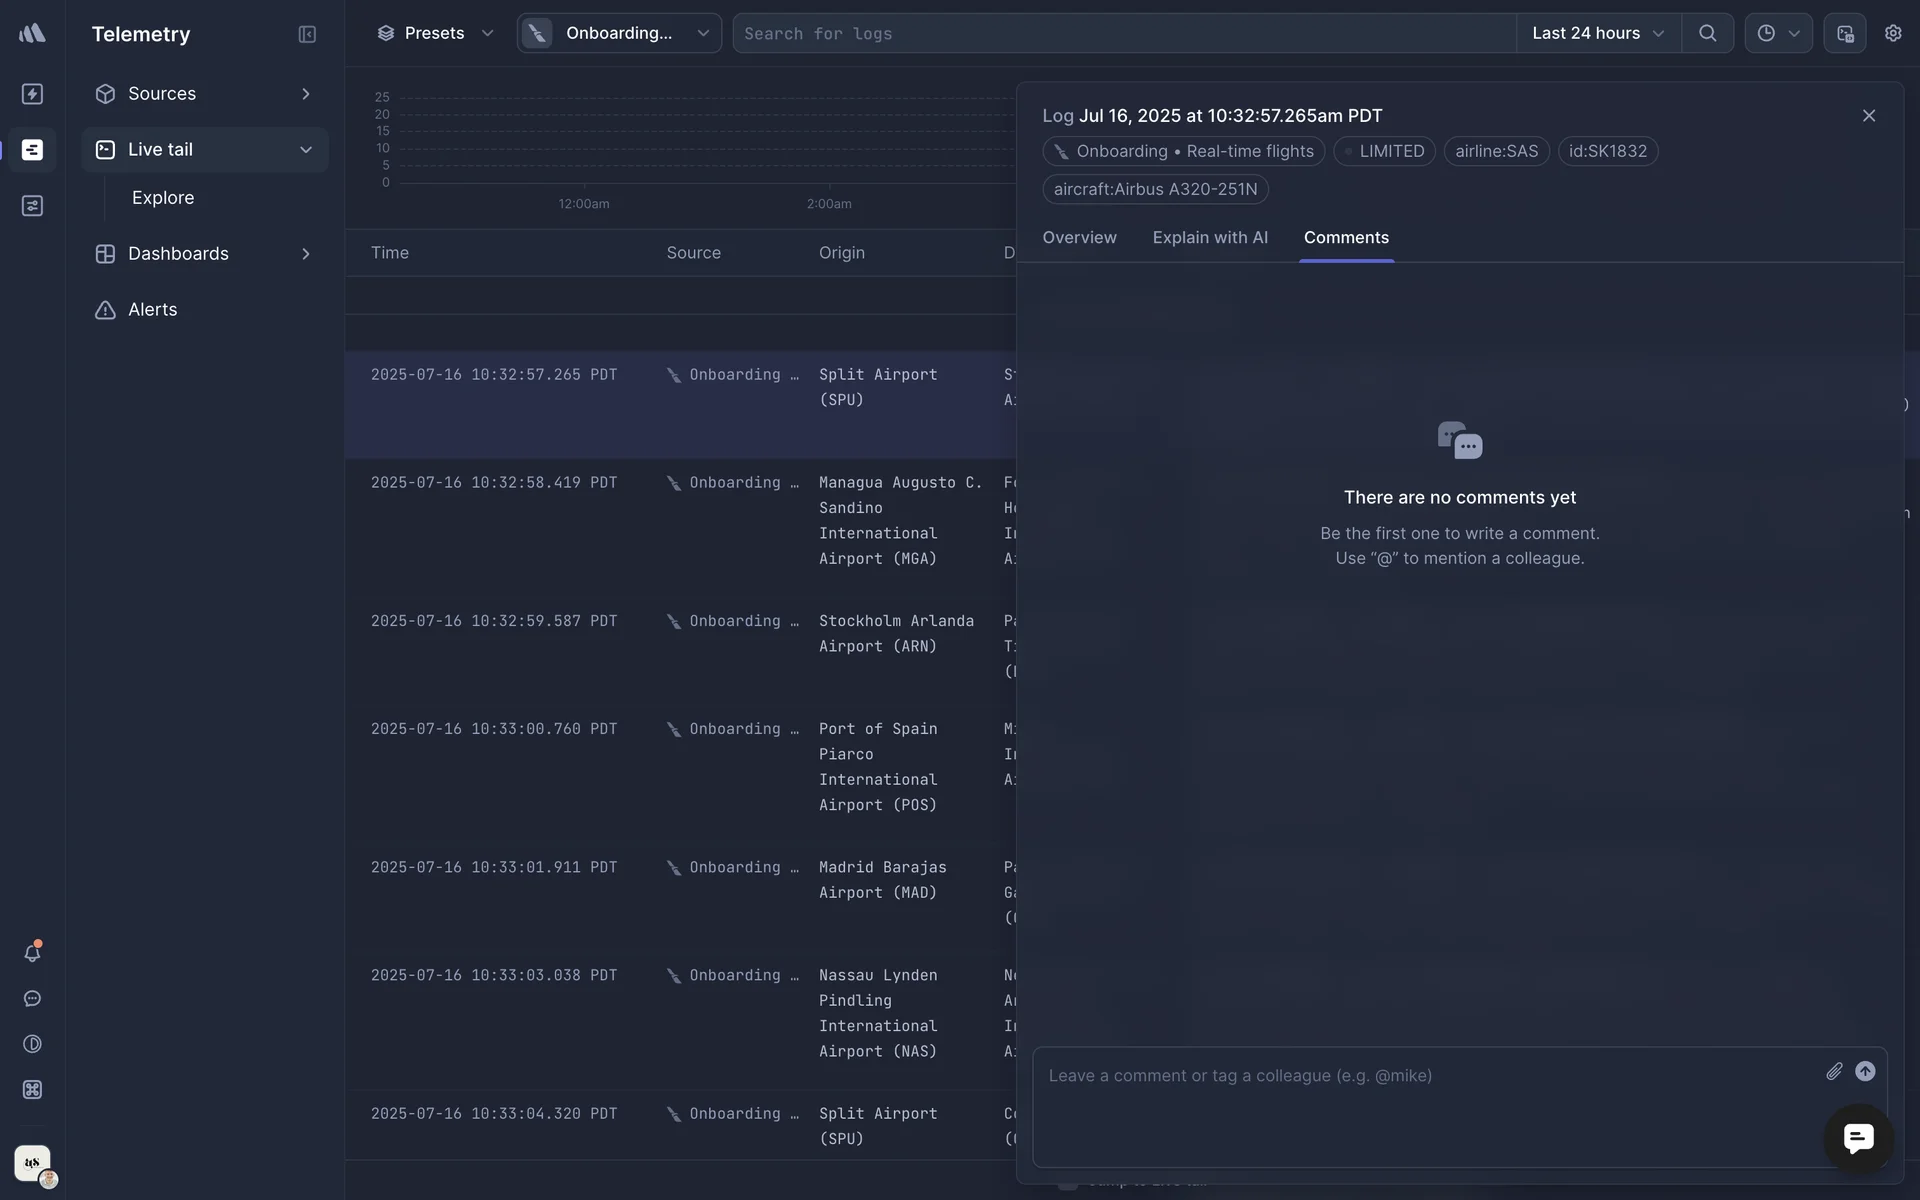Click the search magnifier icon
The height and width of the screenshot is (1200, 1920).
pos(1707,33)
